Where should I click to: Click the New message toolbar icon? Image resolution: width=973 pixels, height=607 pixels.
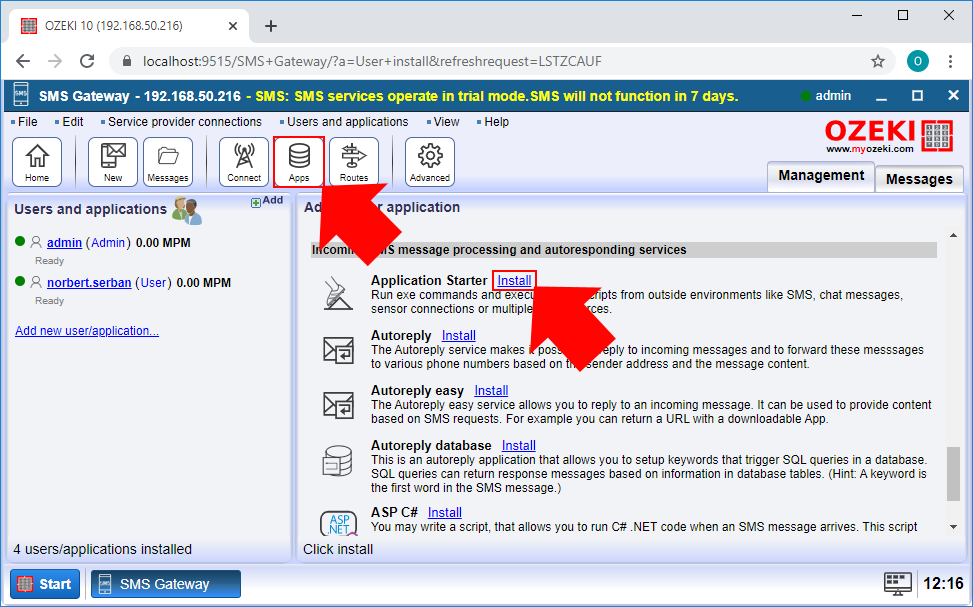tap(112, 161)
